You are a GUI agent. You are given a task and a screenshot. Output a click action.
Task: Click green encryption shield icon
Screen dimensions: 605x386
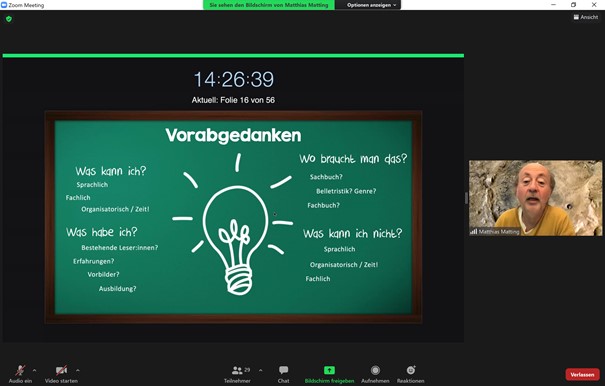pyautogui.click(x=9, y=19)
